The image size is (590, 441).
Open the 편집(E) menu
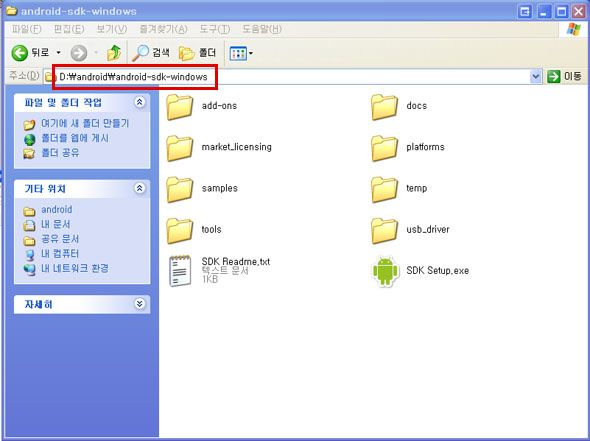point(69,29)
